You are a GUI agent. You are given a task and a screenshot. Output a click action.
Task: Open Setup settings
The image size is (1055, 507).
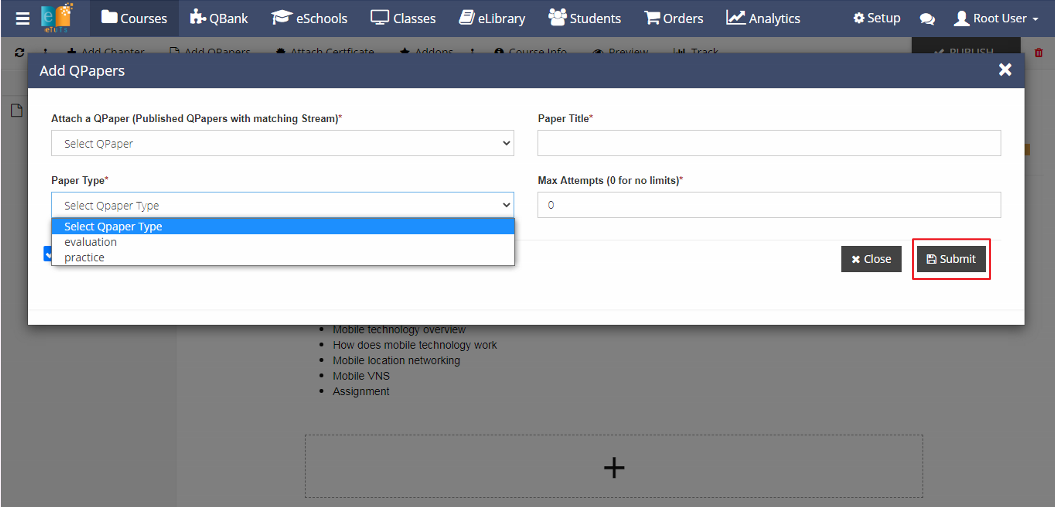coord(877,18)
